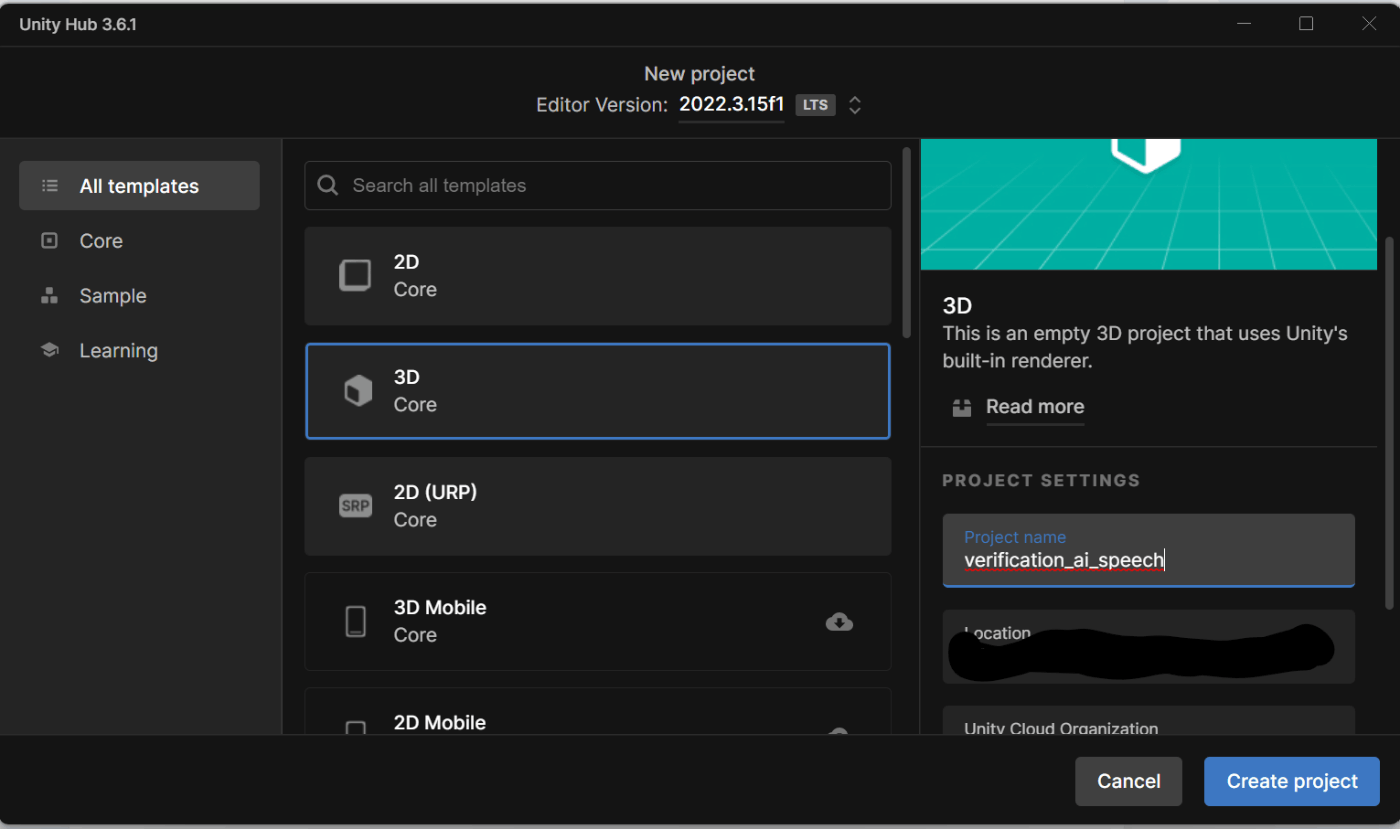Click the New project title text
Screen dimensions: 1400x829
tap(699, 74)
